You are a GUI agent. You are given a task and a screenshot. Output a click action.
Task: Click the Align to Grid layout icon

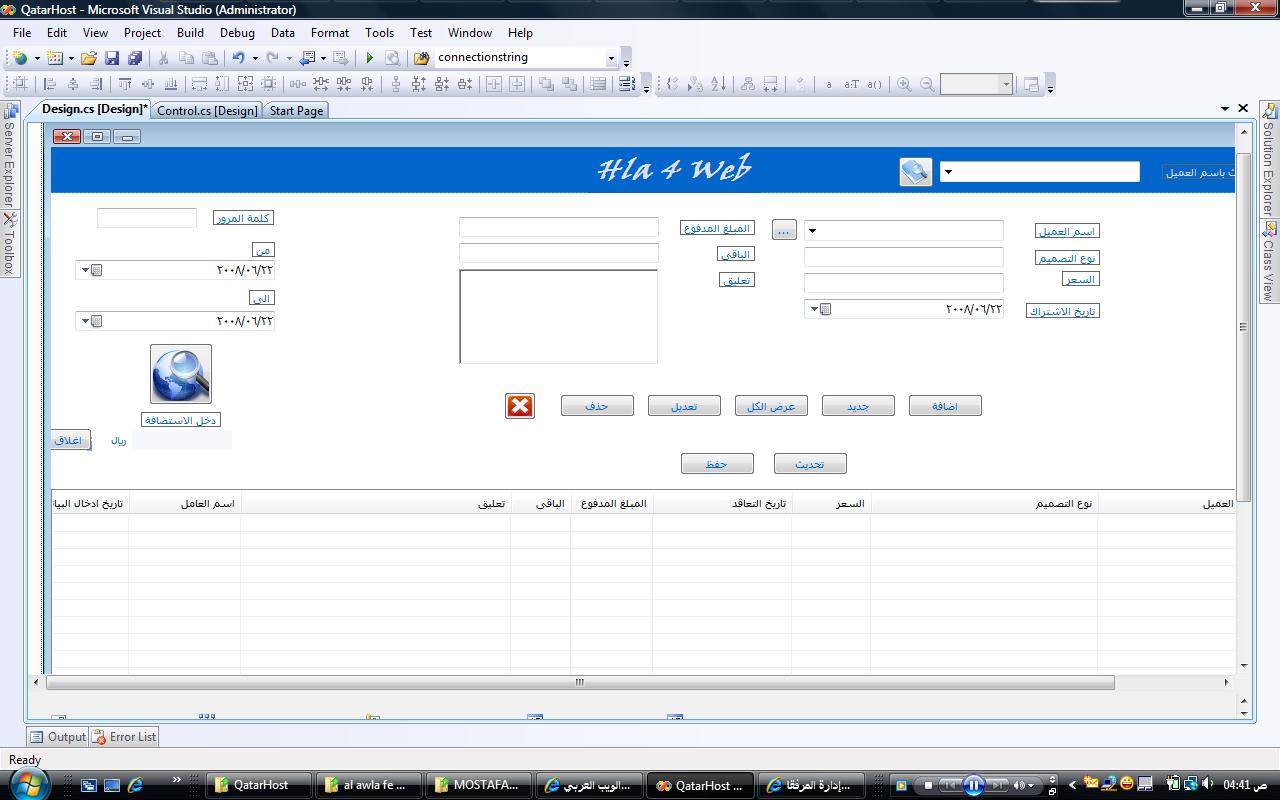point(20,84)
